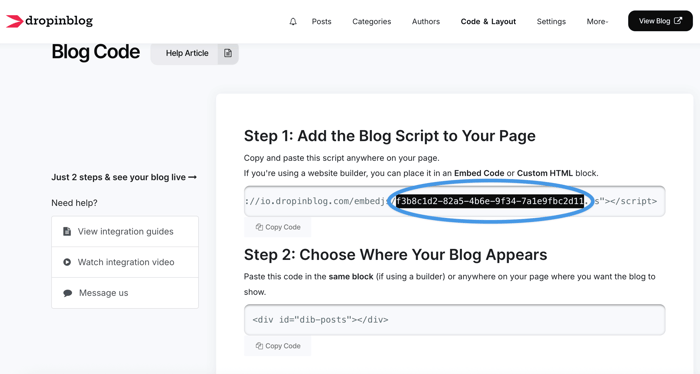Expand the More dropdown menu
Viewport: 700px width, 374px height.
(597, 21)
